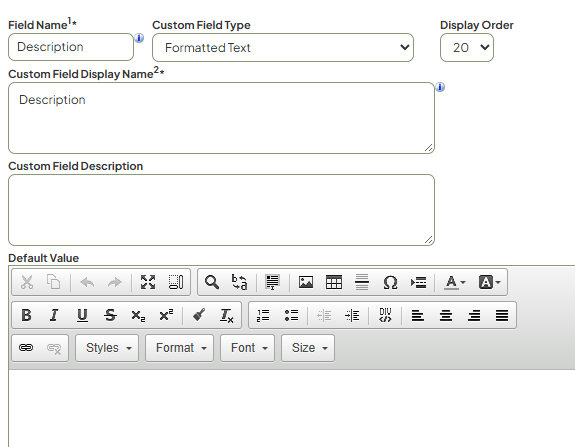Redo the last edit
Screen dimensions: 575x447
[115, 282]
